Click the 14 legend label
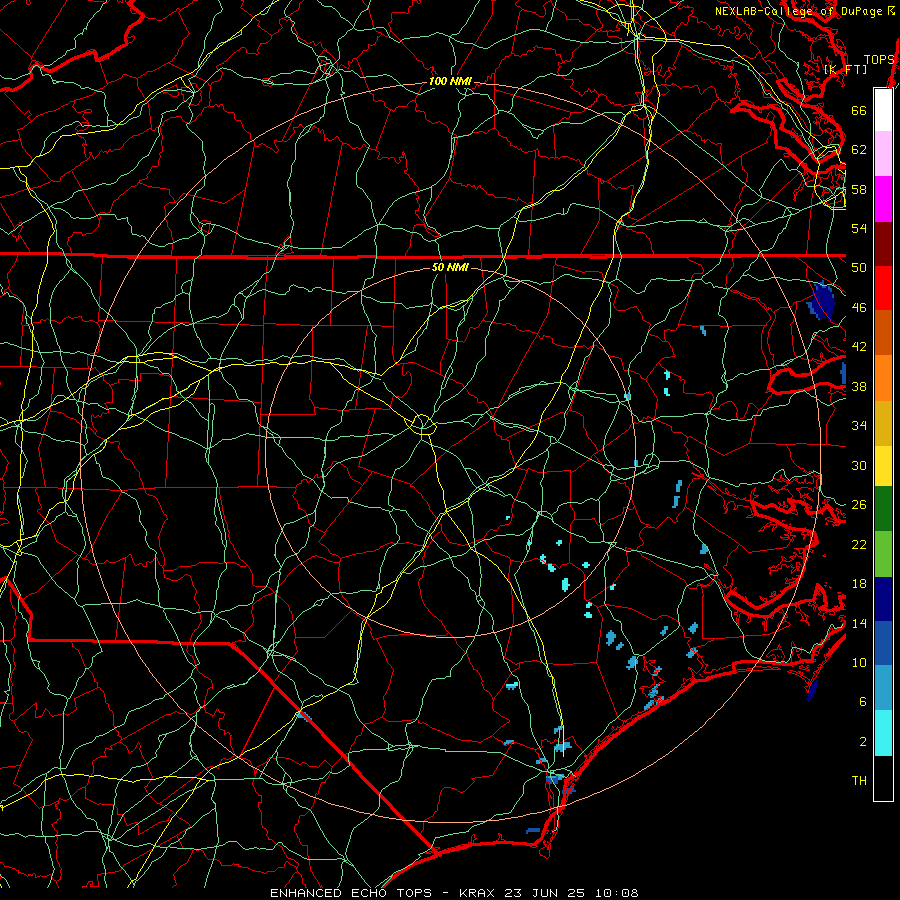This screenshot has height=900, width=900. tap(859, 623)
